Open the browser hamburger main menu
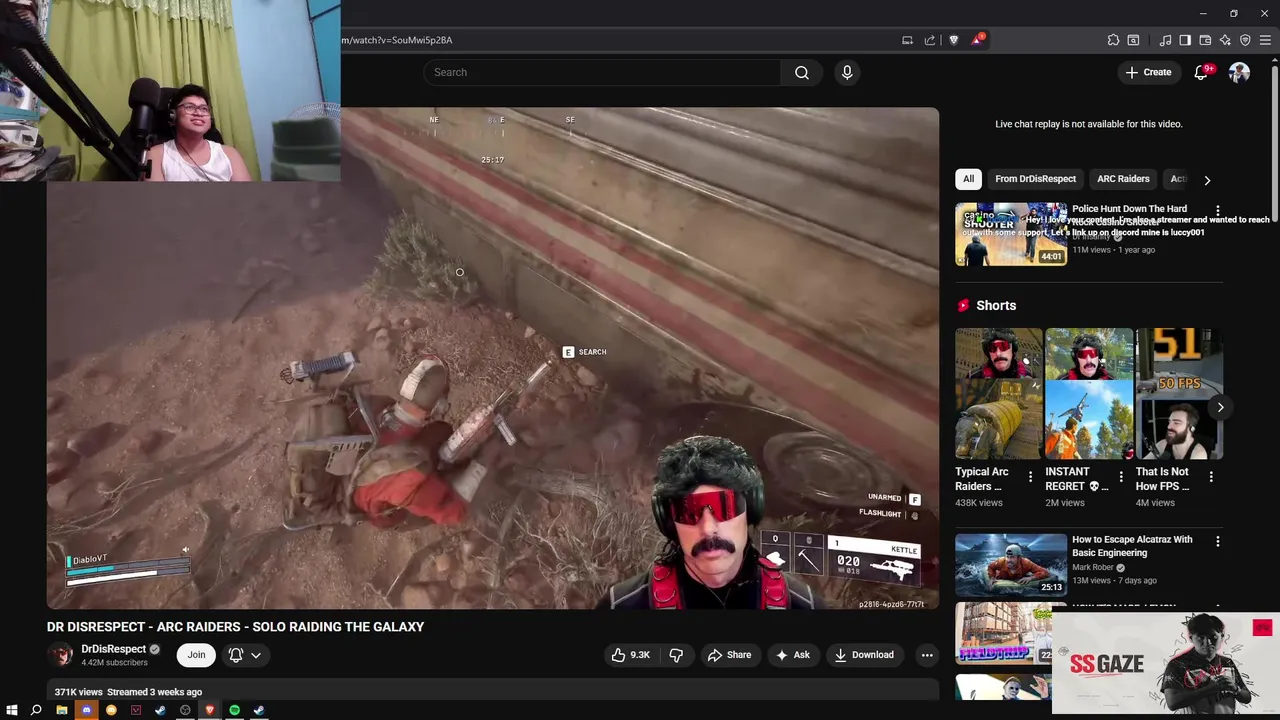The image size is (1280, 720). click(1266, 40)
